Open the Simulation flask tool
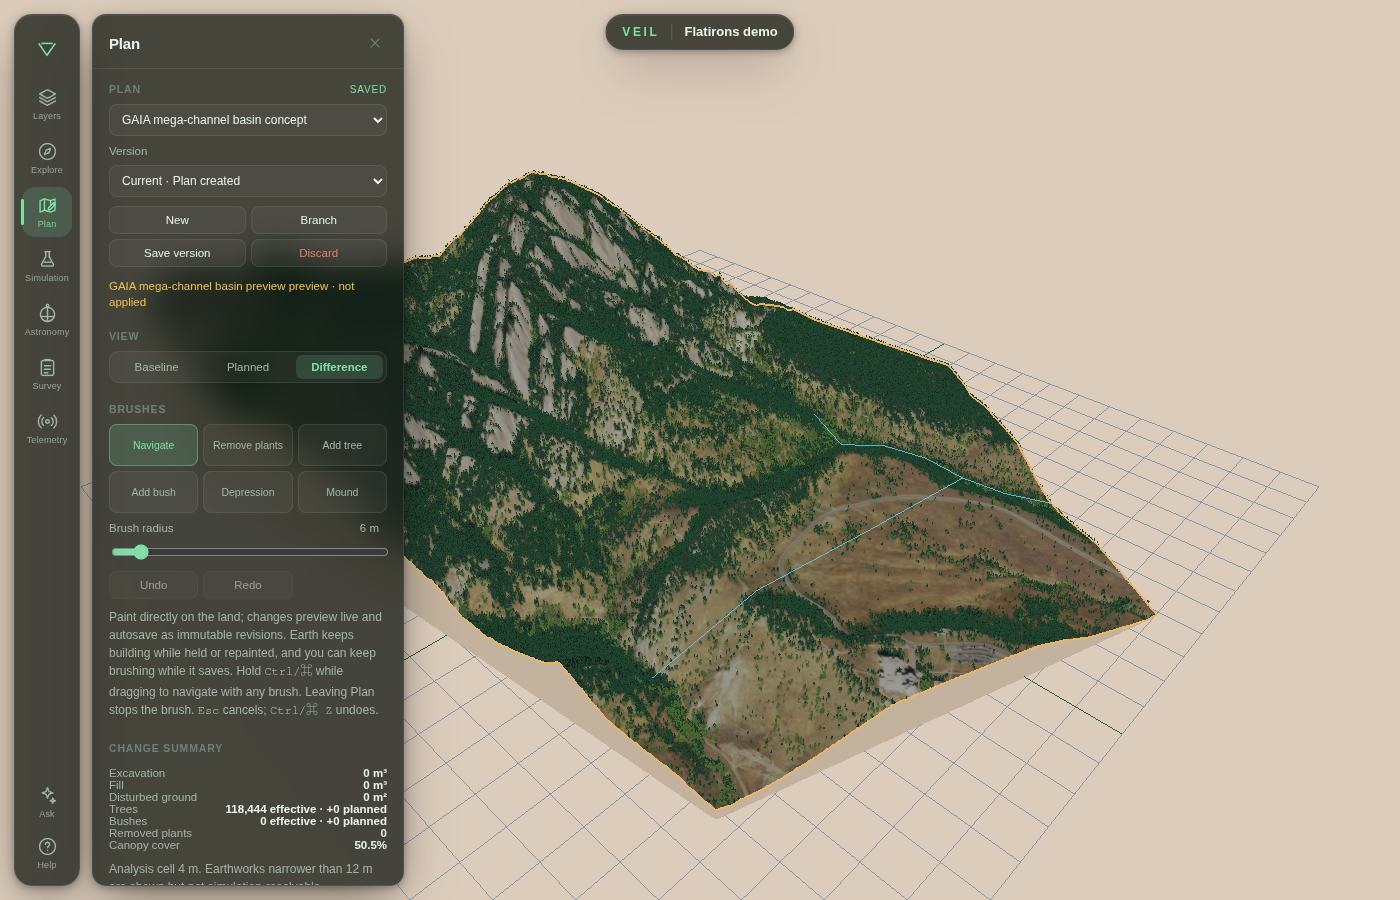Screen dimensions: 1400x900 click(x=47, y=266)
